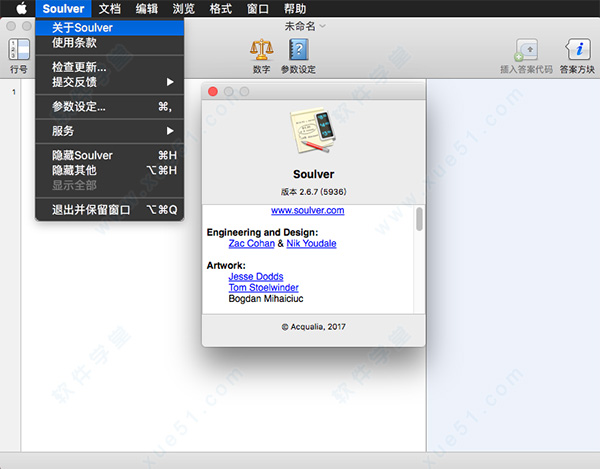
Task: Toggle line numbers with 行号 icon
Action: pyautogui.click(x=19, y=50)
